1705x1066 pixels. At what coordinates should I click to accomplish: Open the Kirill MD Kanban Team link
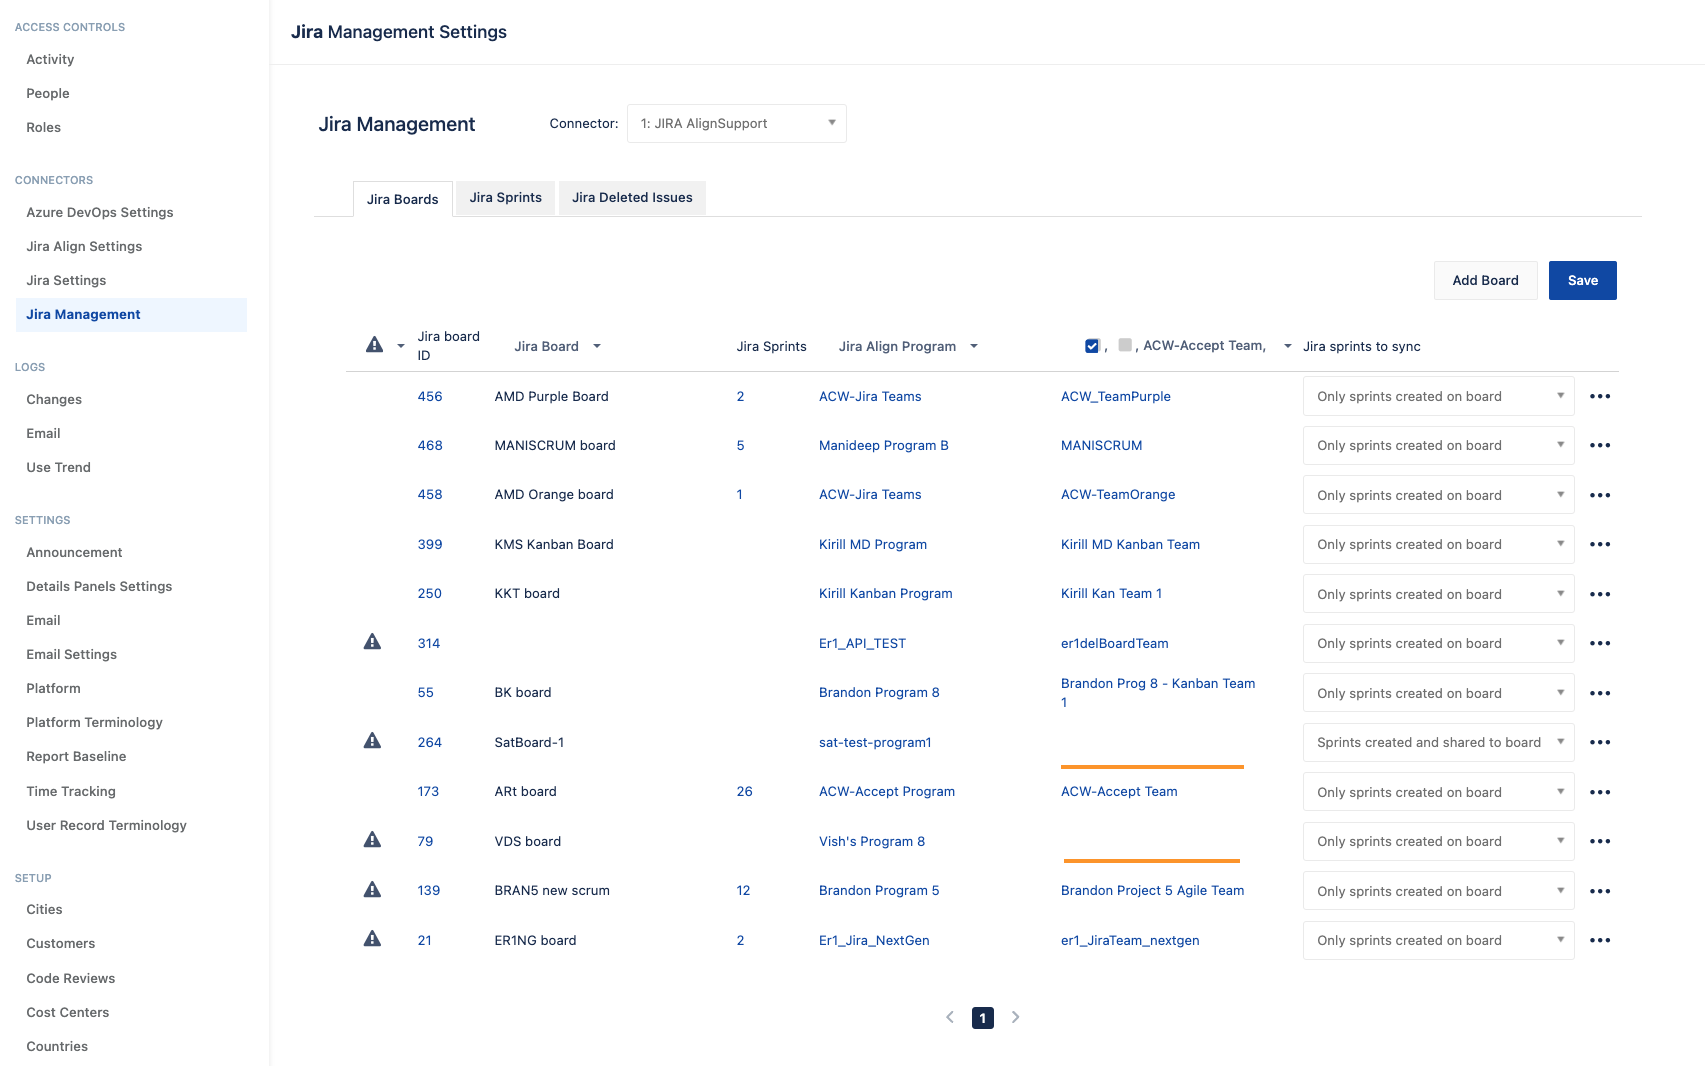[1130, 545]
